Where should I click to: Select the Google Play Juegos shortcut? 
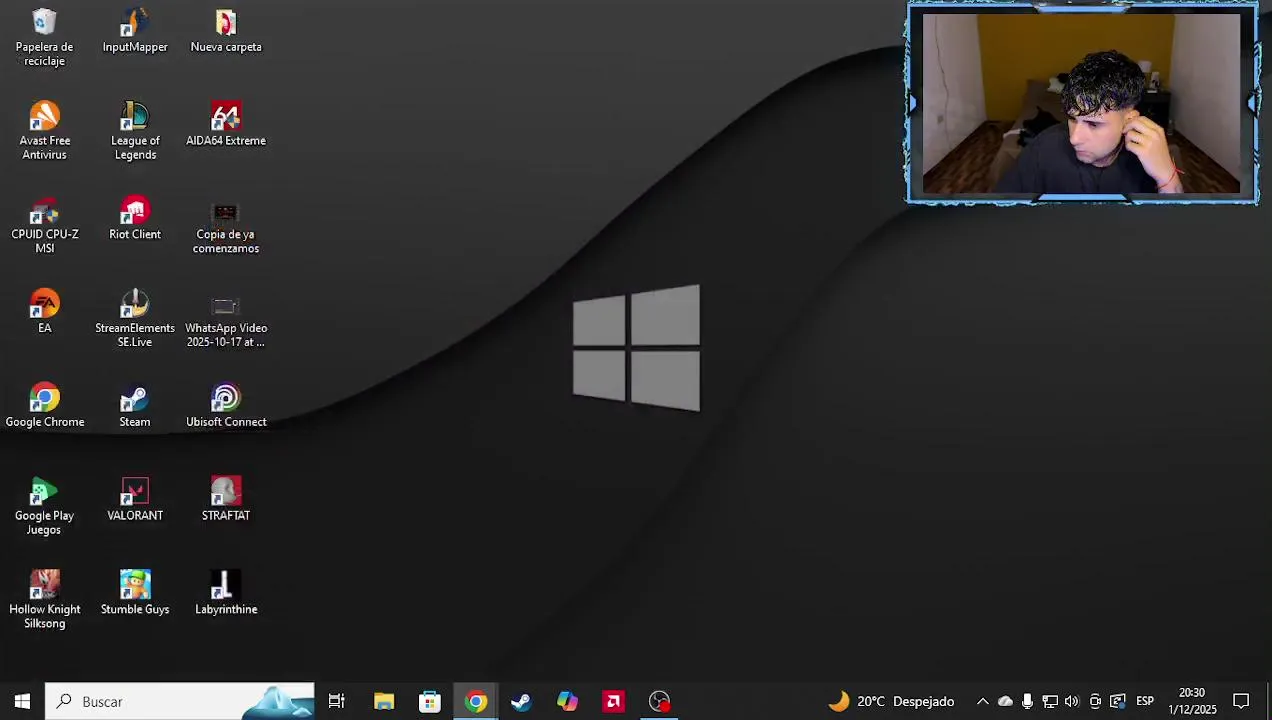44,506
